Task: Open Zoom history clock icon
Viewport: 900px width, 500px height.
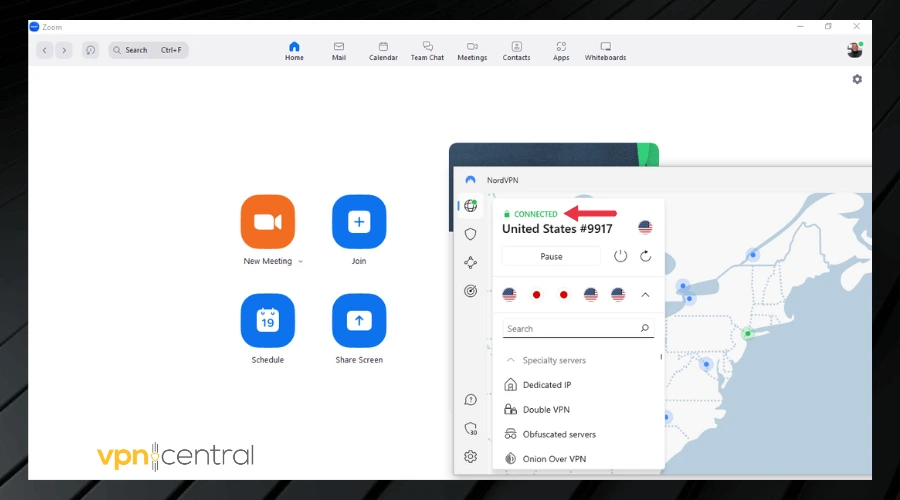Action: (90, 50)
